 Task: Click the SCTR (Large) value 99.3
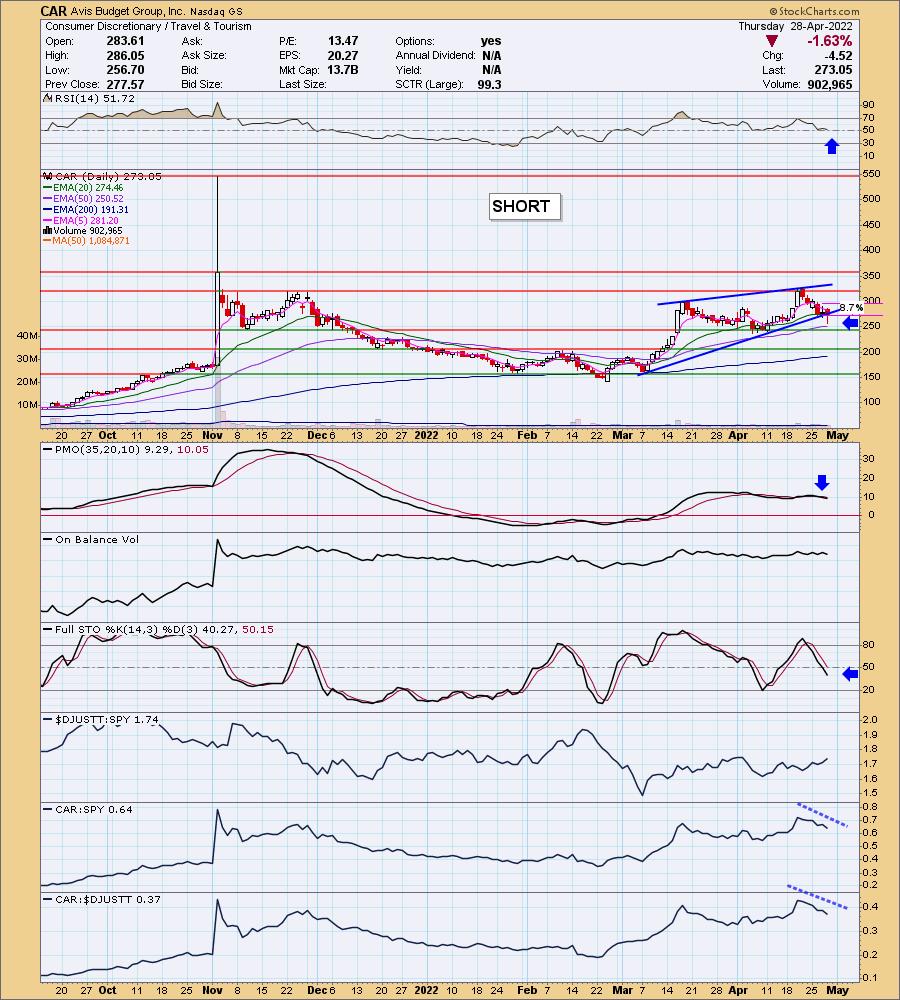[489, 85]
